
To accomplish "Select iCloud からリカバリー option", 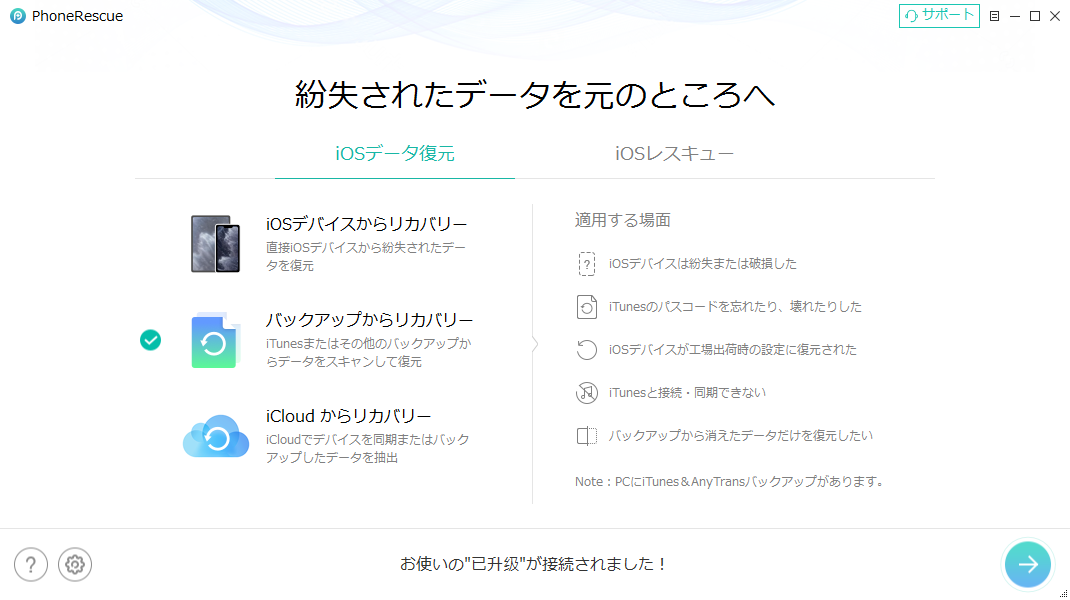I will tap(348, 416).
